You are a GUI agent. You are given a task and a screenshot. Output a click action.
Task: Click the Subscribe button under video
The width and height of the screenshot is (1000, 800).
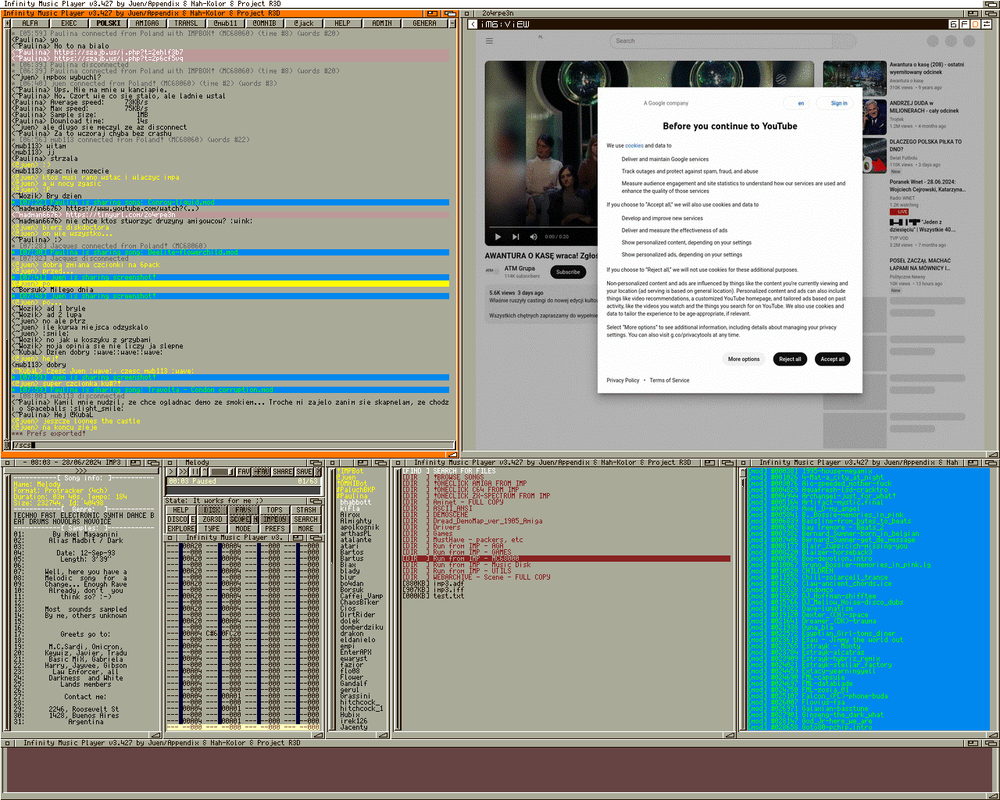click(x=568, y=272)
